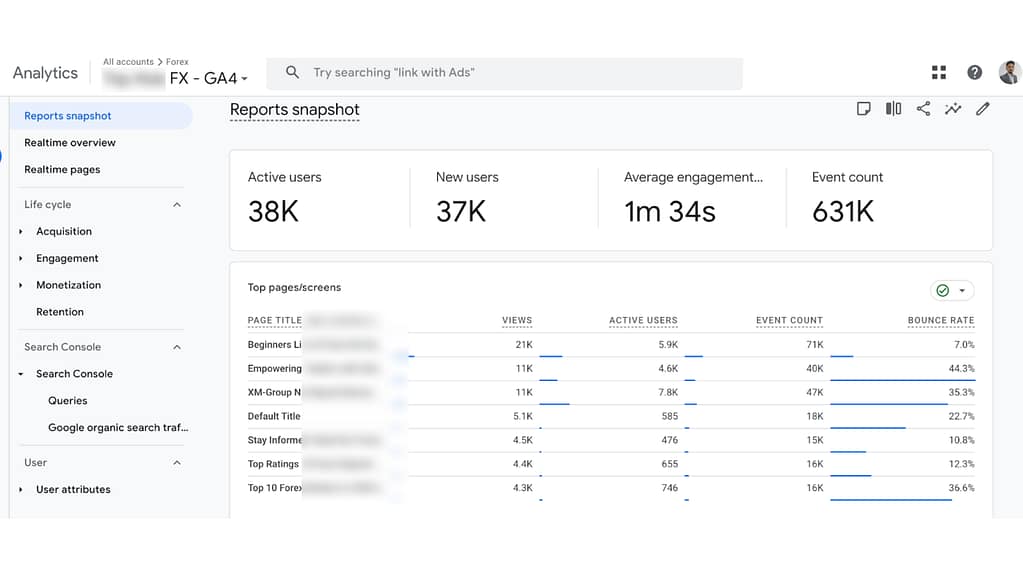Collapse the Life cycle section
Viewport: 1023px width, 576px height.
click(177, 205)
